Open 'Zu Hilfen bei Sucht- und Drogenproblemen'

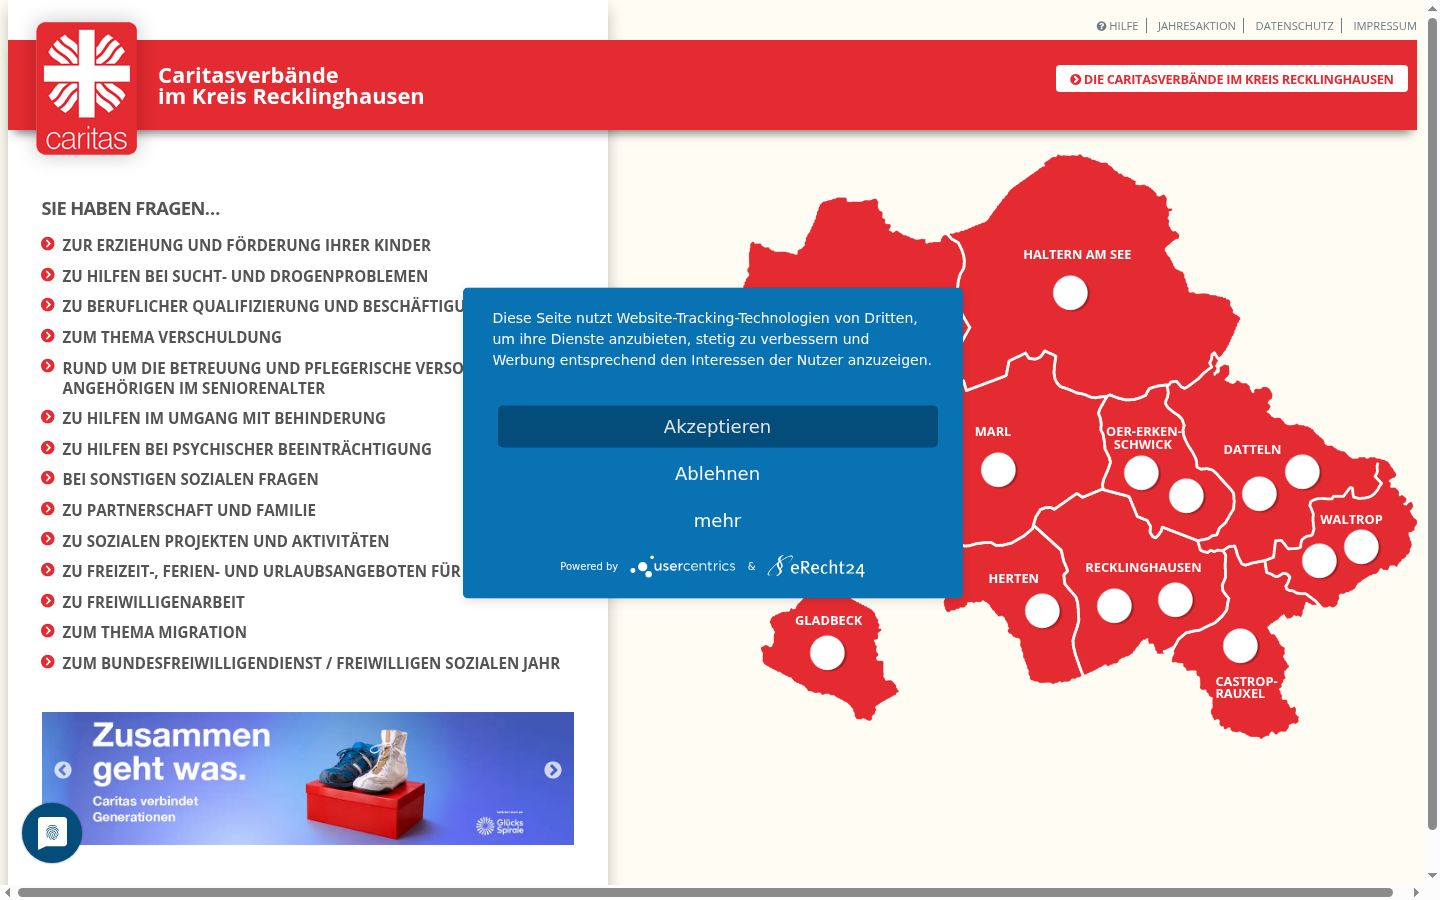pyautogui.click(x=245, y=276)
